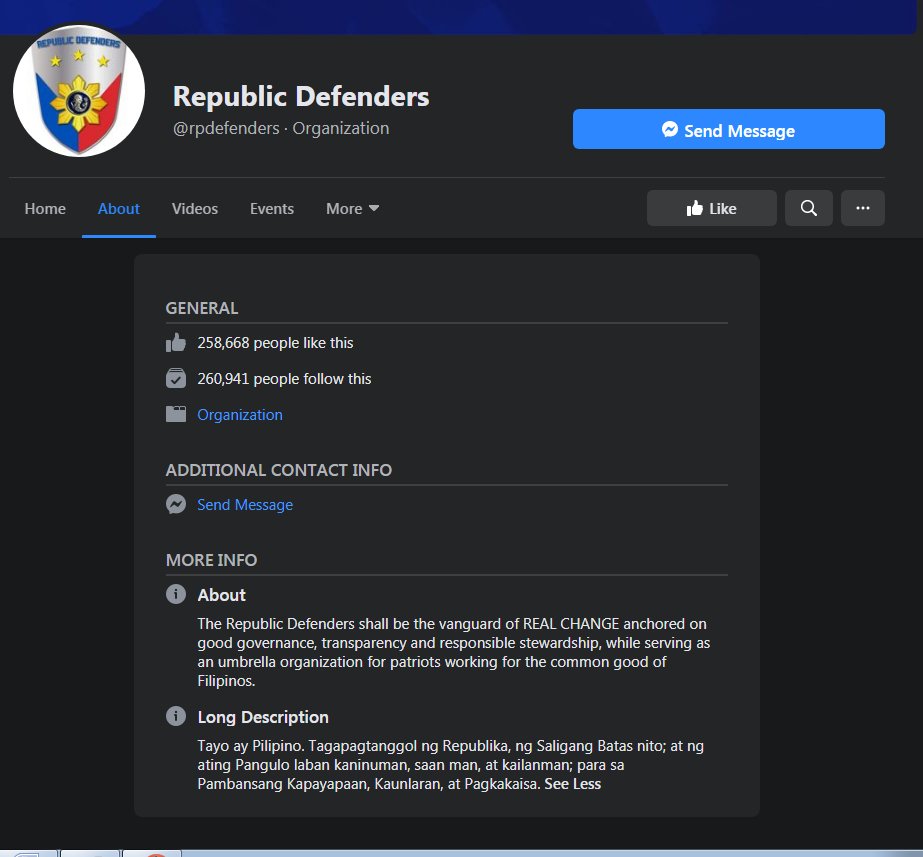The width and height of the screenshot is (923, 857).
Task: Click the Tagalog long description paragraph
Action: coord(450,765)
